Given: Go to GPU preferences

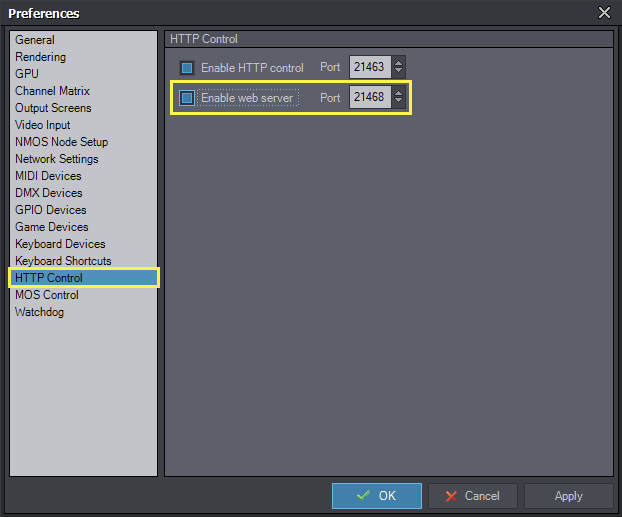Looking at the screenshot, I should coord(27,74).
